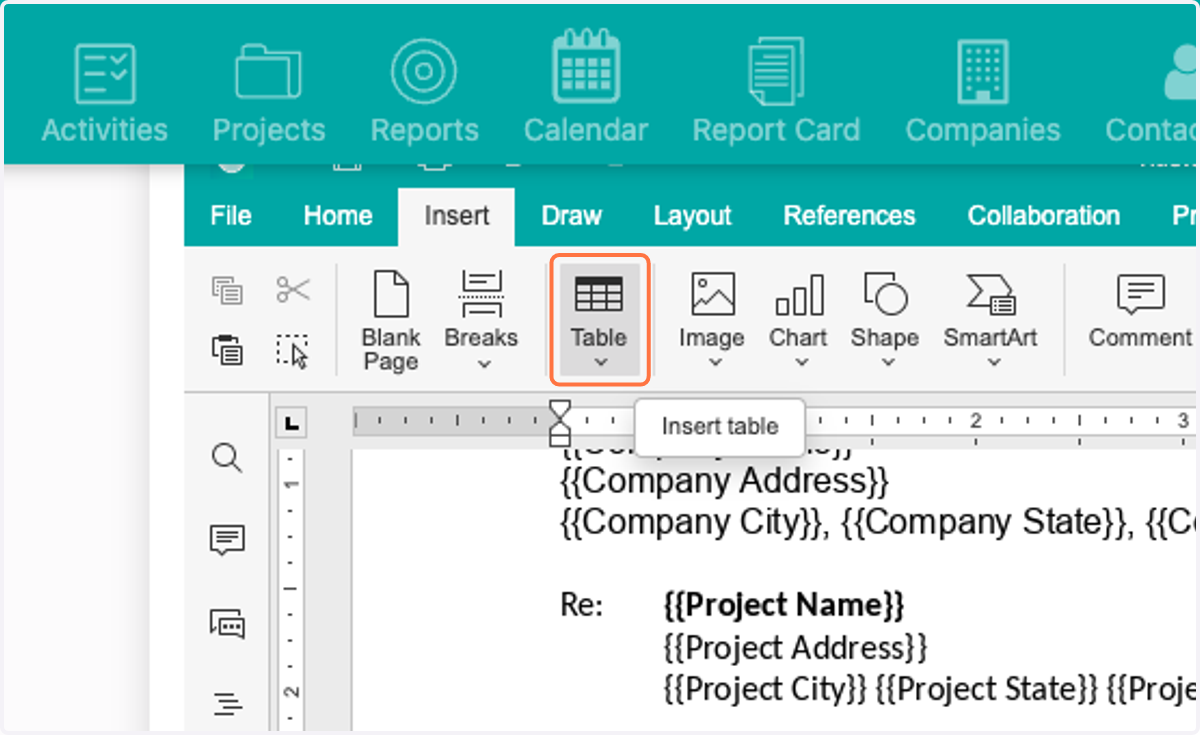Open the Chat panel in sidebar
The image size is (1200, 735).
pos(227,623)
